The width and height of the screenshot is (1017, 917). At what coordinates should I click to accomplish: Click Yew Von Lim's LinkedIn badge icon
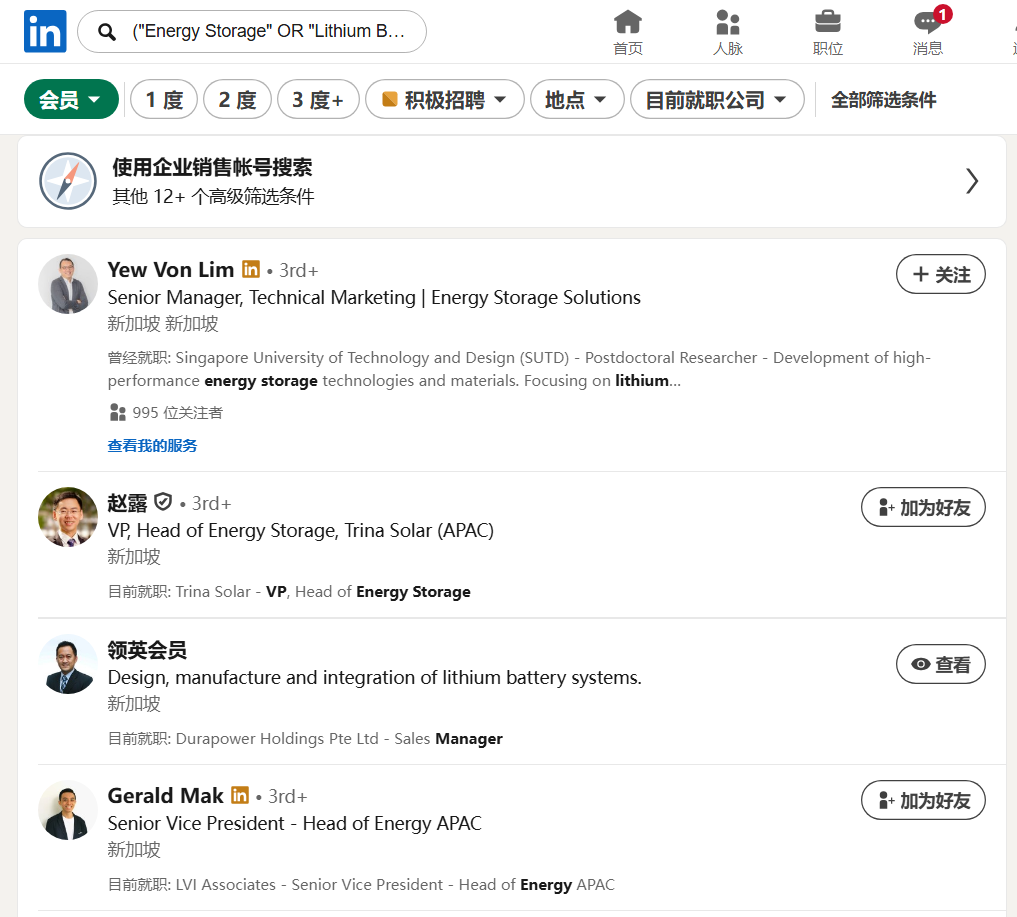pyautogui.click(x=250, y=269)
